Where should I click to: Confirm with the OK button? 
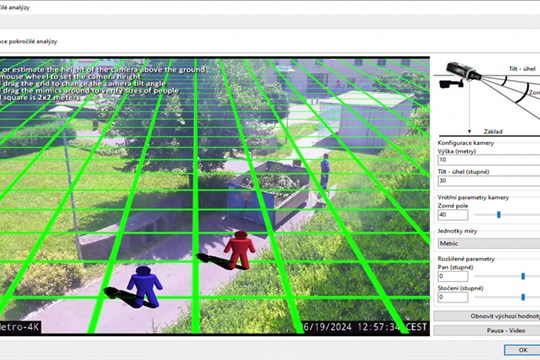(x=522, y=350)
